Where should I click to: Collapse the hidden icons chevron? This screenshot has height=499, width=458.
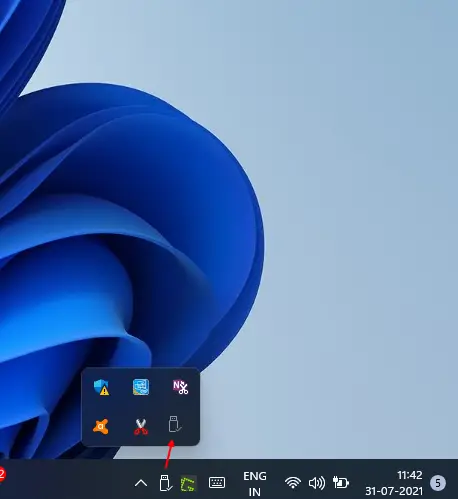coord(141,483)
